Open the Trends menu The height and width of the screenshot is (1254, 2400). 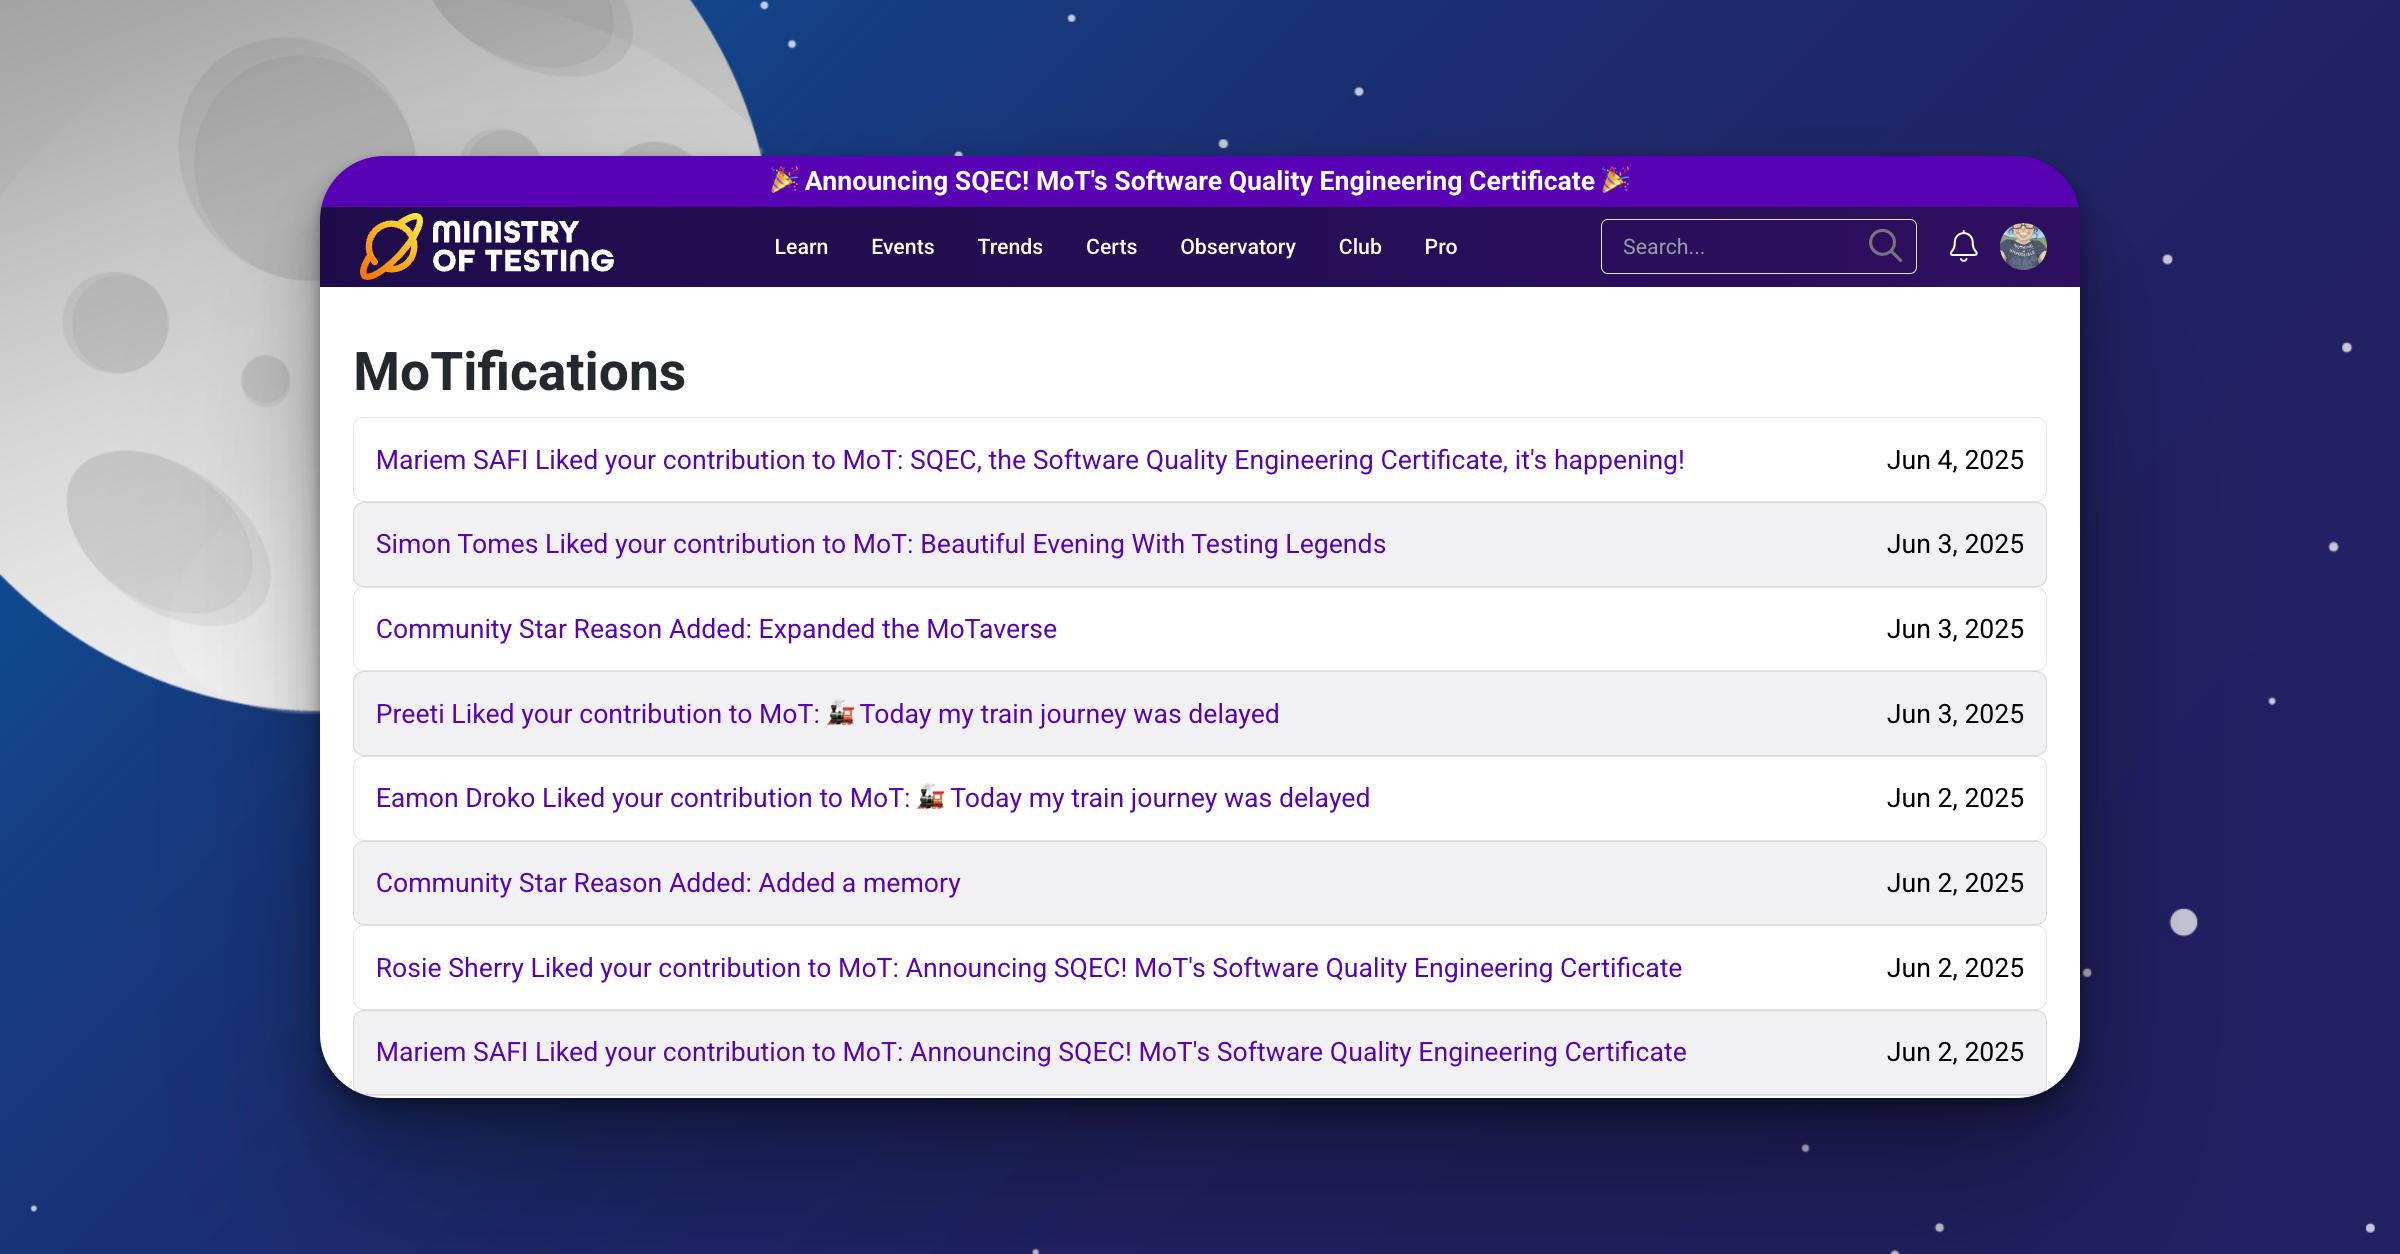[1010, 247]
